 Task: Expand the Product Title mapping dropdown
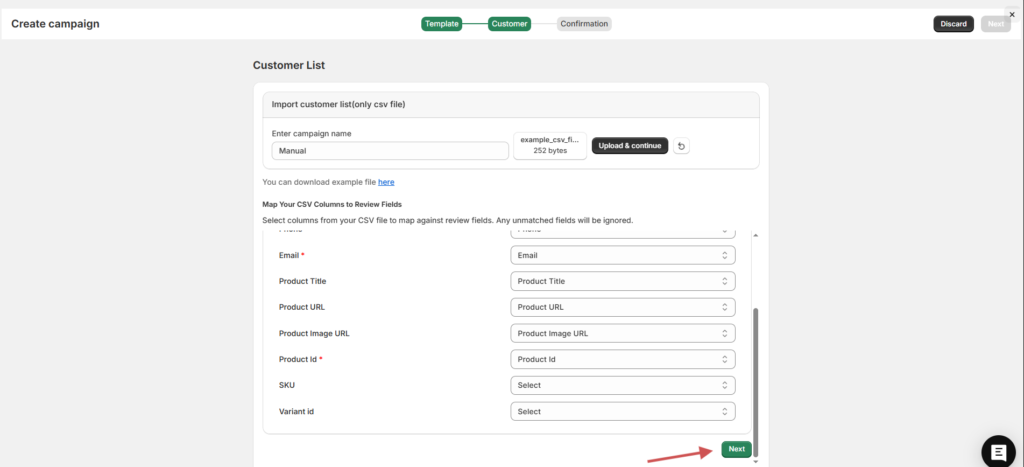coord(622,281)
